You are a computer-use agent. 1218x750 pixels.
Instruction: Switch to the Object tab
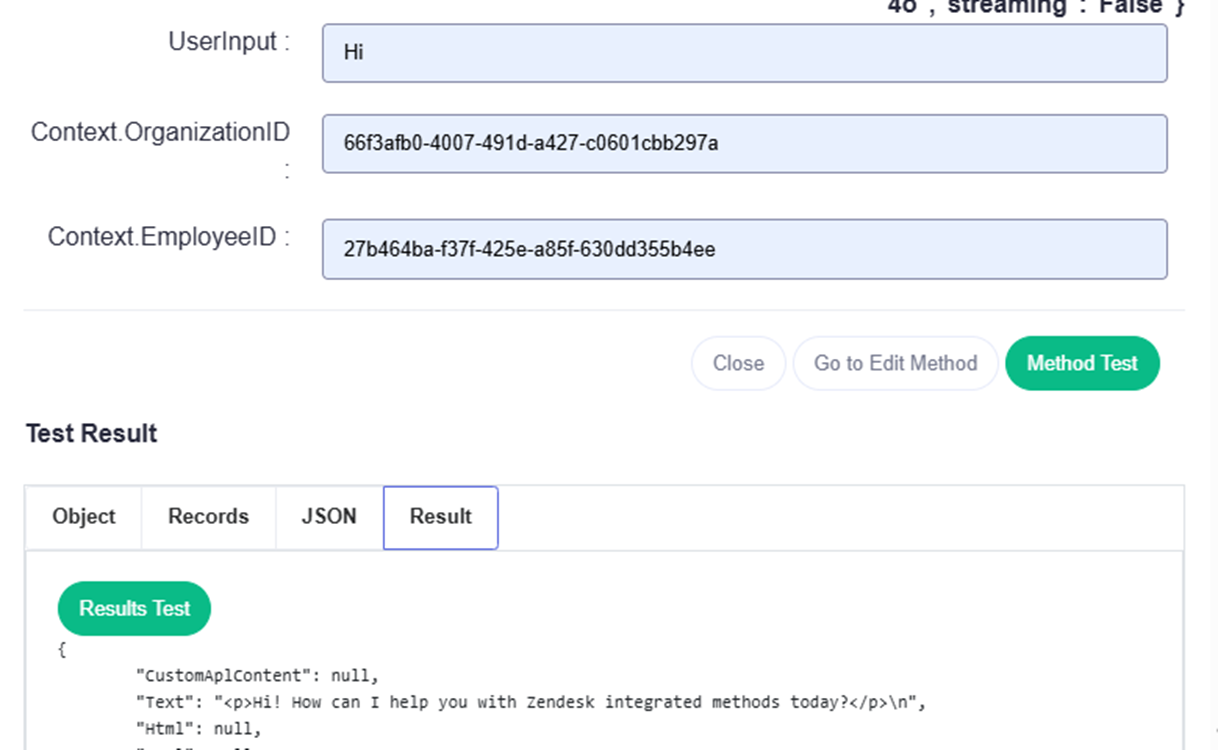84,517
